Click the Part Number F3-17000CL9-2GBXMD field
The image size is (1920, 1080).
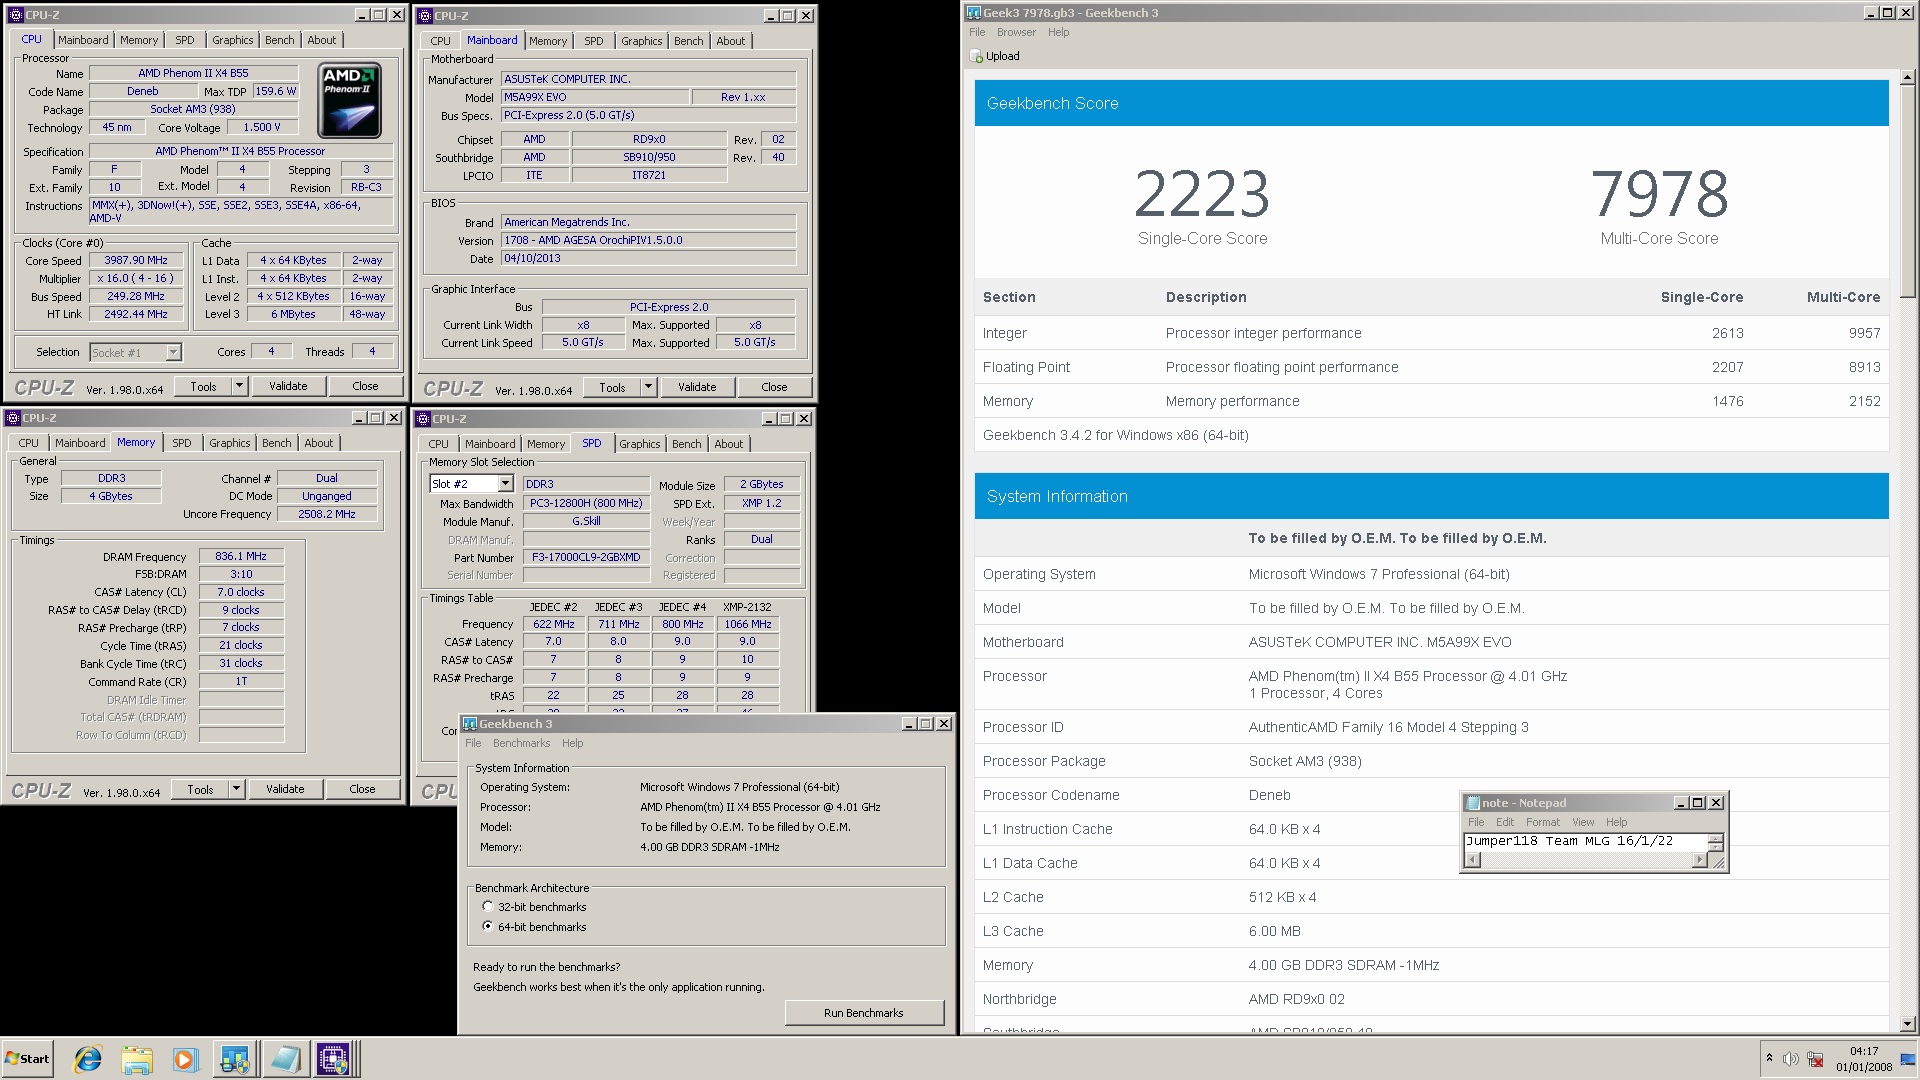(586, 557)
